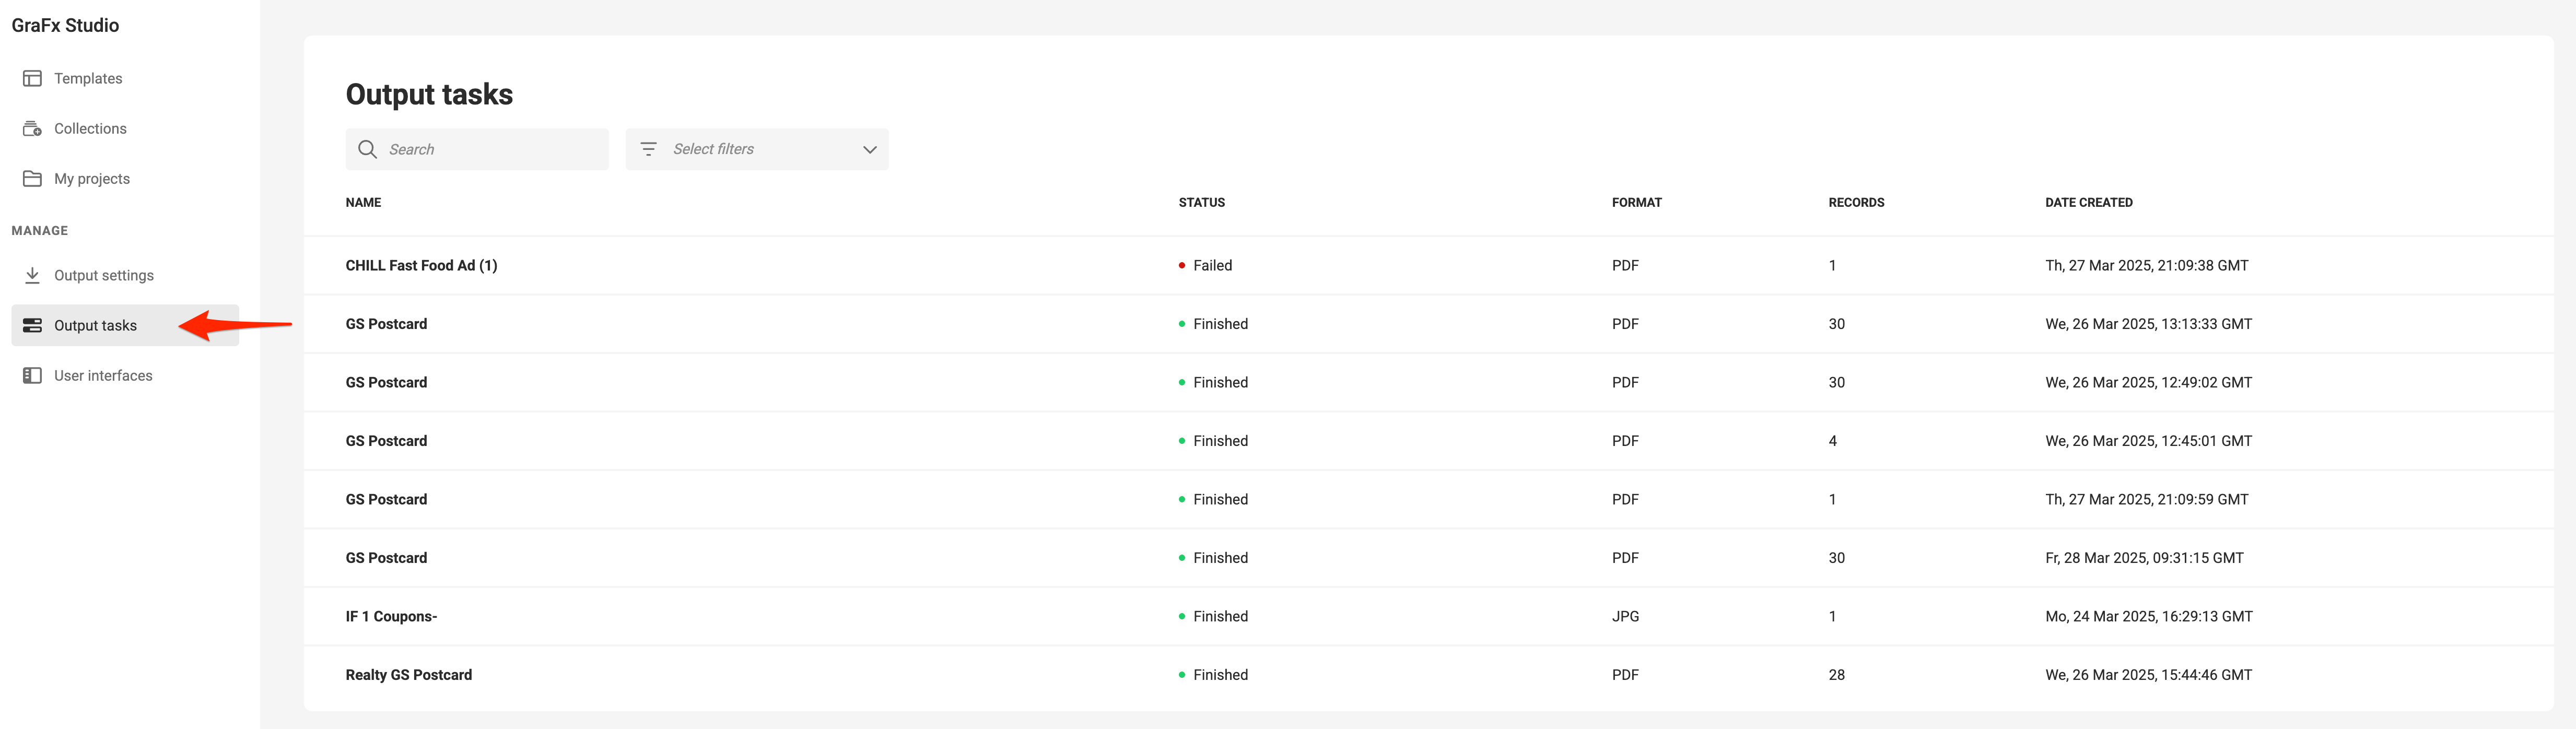Image resolution: width=2576 pixels, height=729 pixels.
Task: Open GS Postcard created Fr, 28 Mar 2025
Action: pyautogui.click(x=386, y=558)
